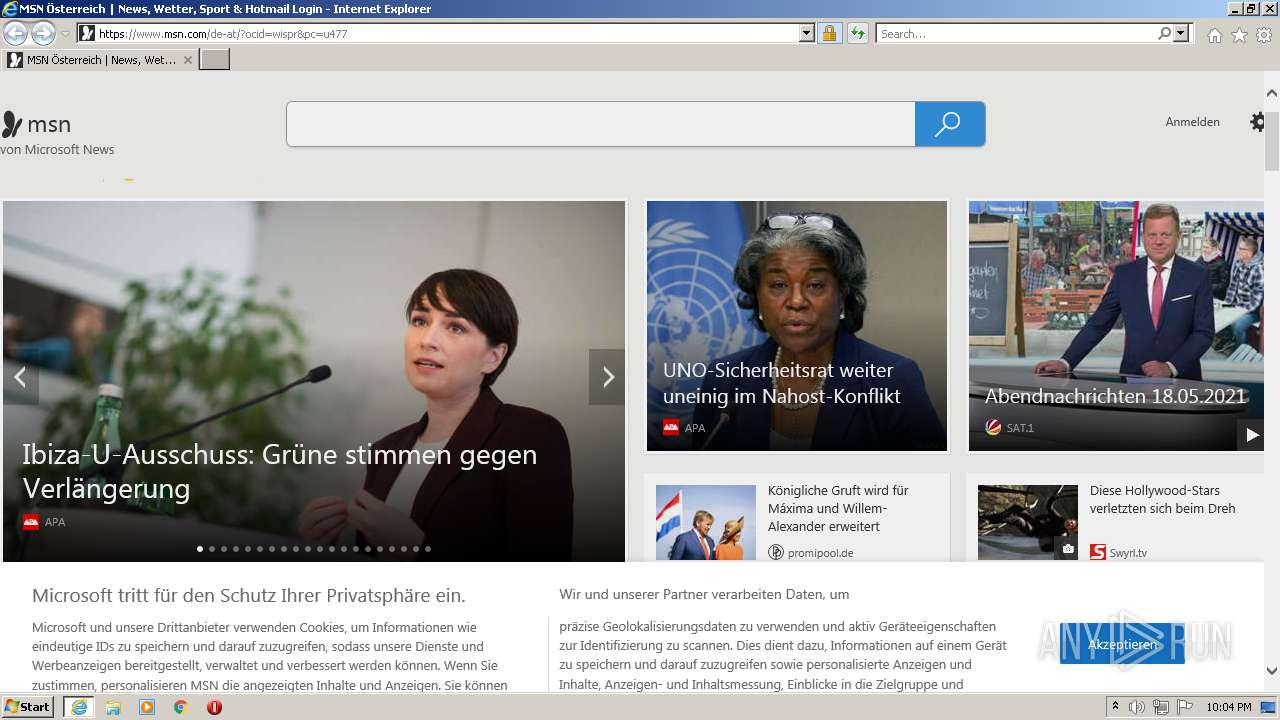This screenshot has width=1280, height=720.
Task: Open Königliche Gruft article link
Action: (838, 508)
